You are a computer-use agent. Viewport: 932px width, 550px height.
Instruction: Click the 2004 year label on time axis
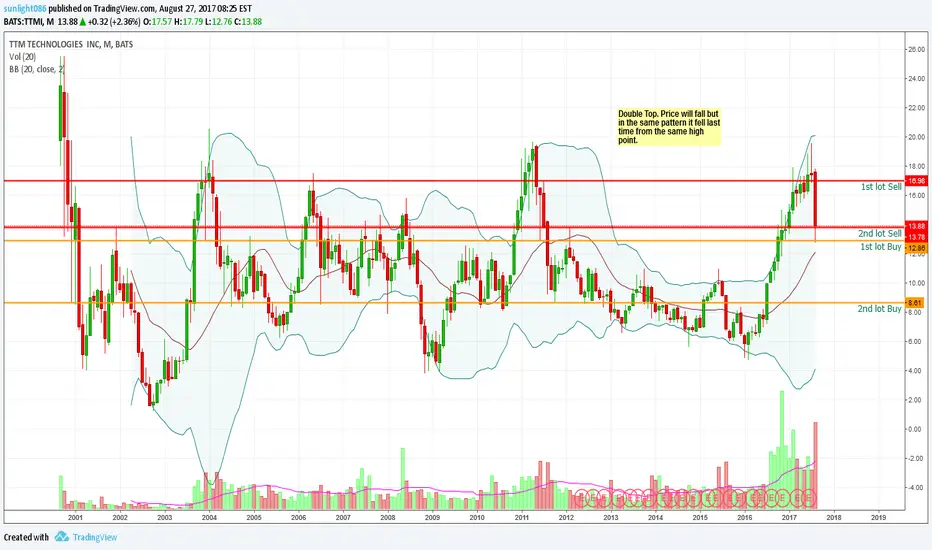[x=209, y=517]
